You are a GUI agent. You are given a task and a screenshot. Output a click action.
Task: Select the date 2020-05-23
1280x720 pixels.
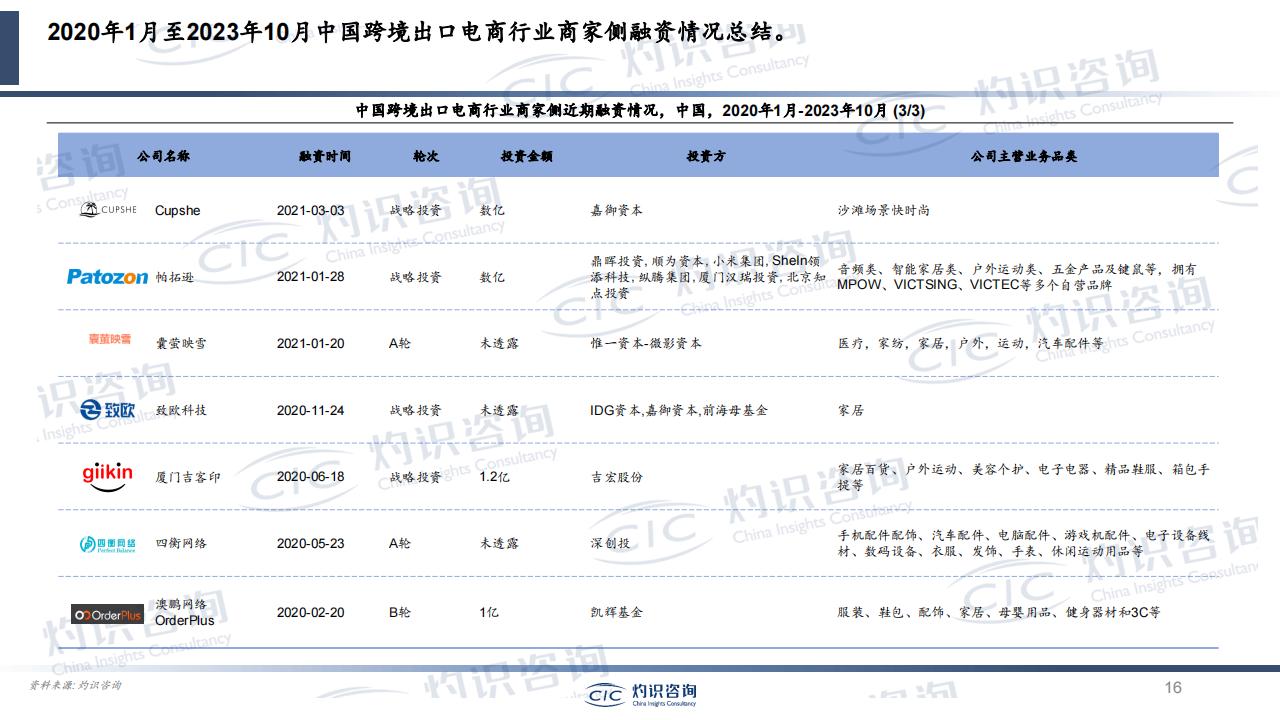(x=310, y=543)
